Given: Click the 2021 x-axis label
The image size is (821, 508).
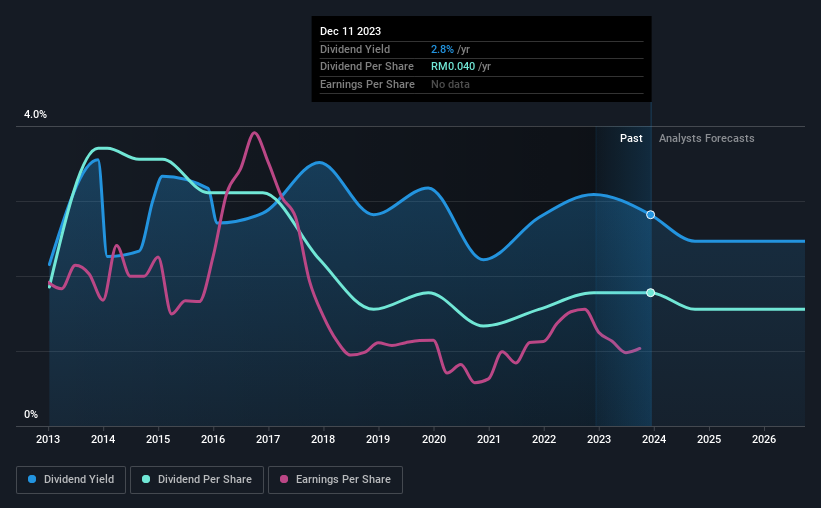Looking at the screenshot, I should tap(489, 439).
